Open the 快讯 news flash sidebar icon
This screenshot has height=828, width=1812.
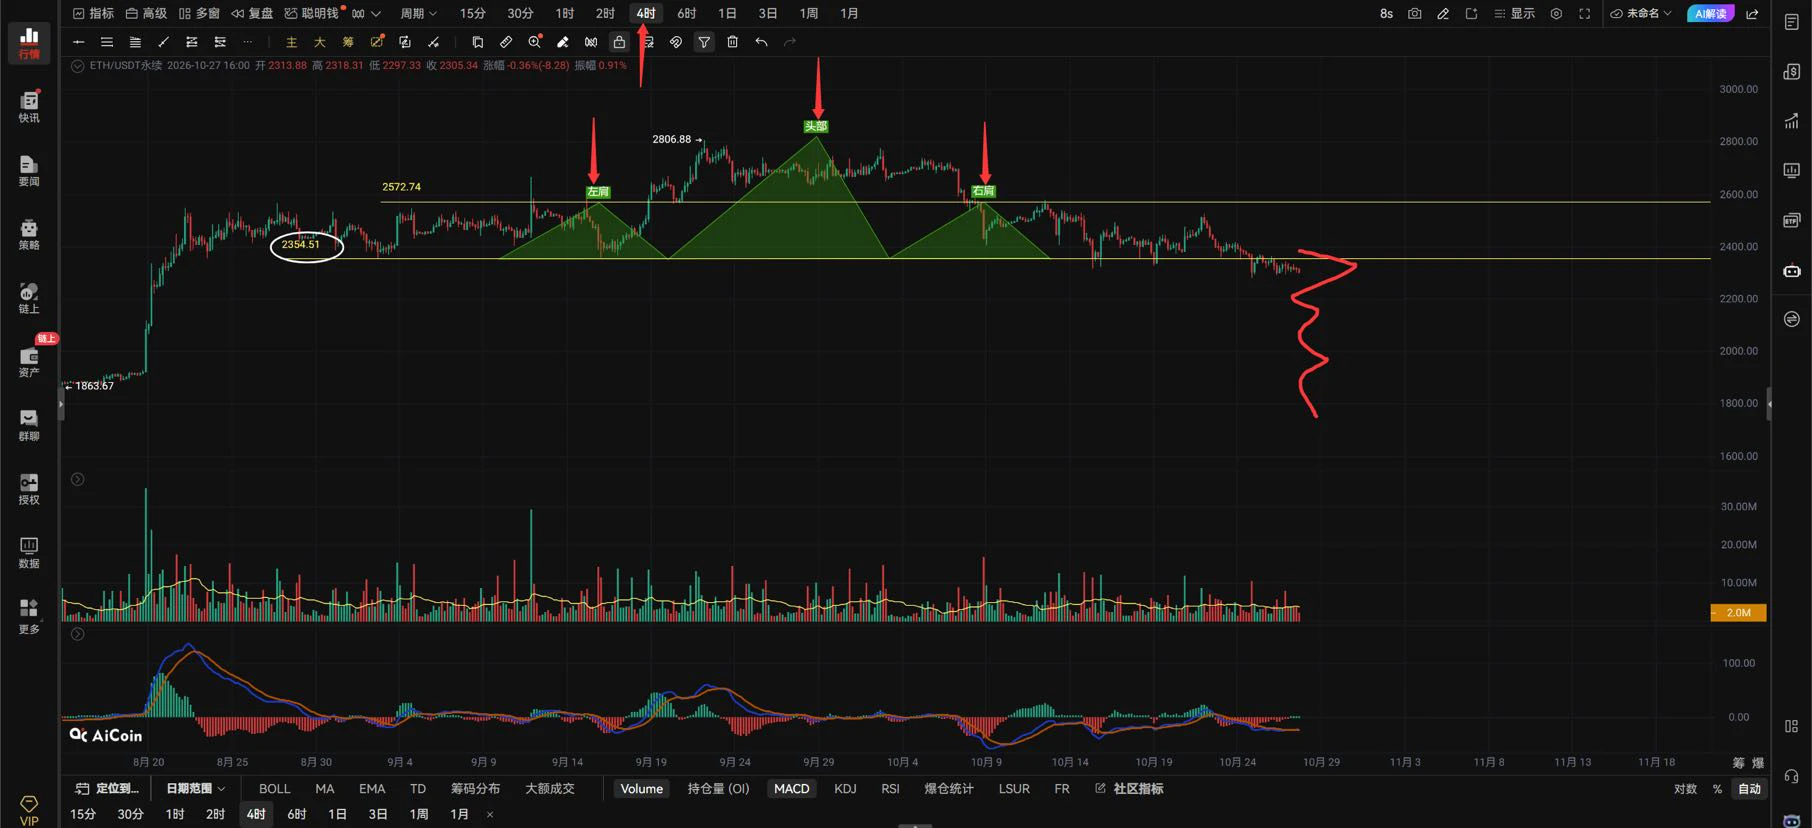(x=29, y=106)
